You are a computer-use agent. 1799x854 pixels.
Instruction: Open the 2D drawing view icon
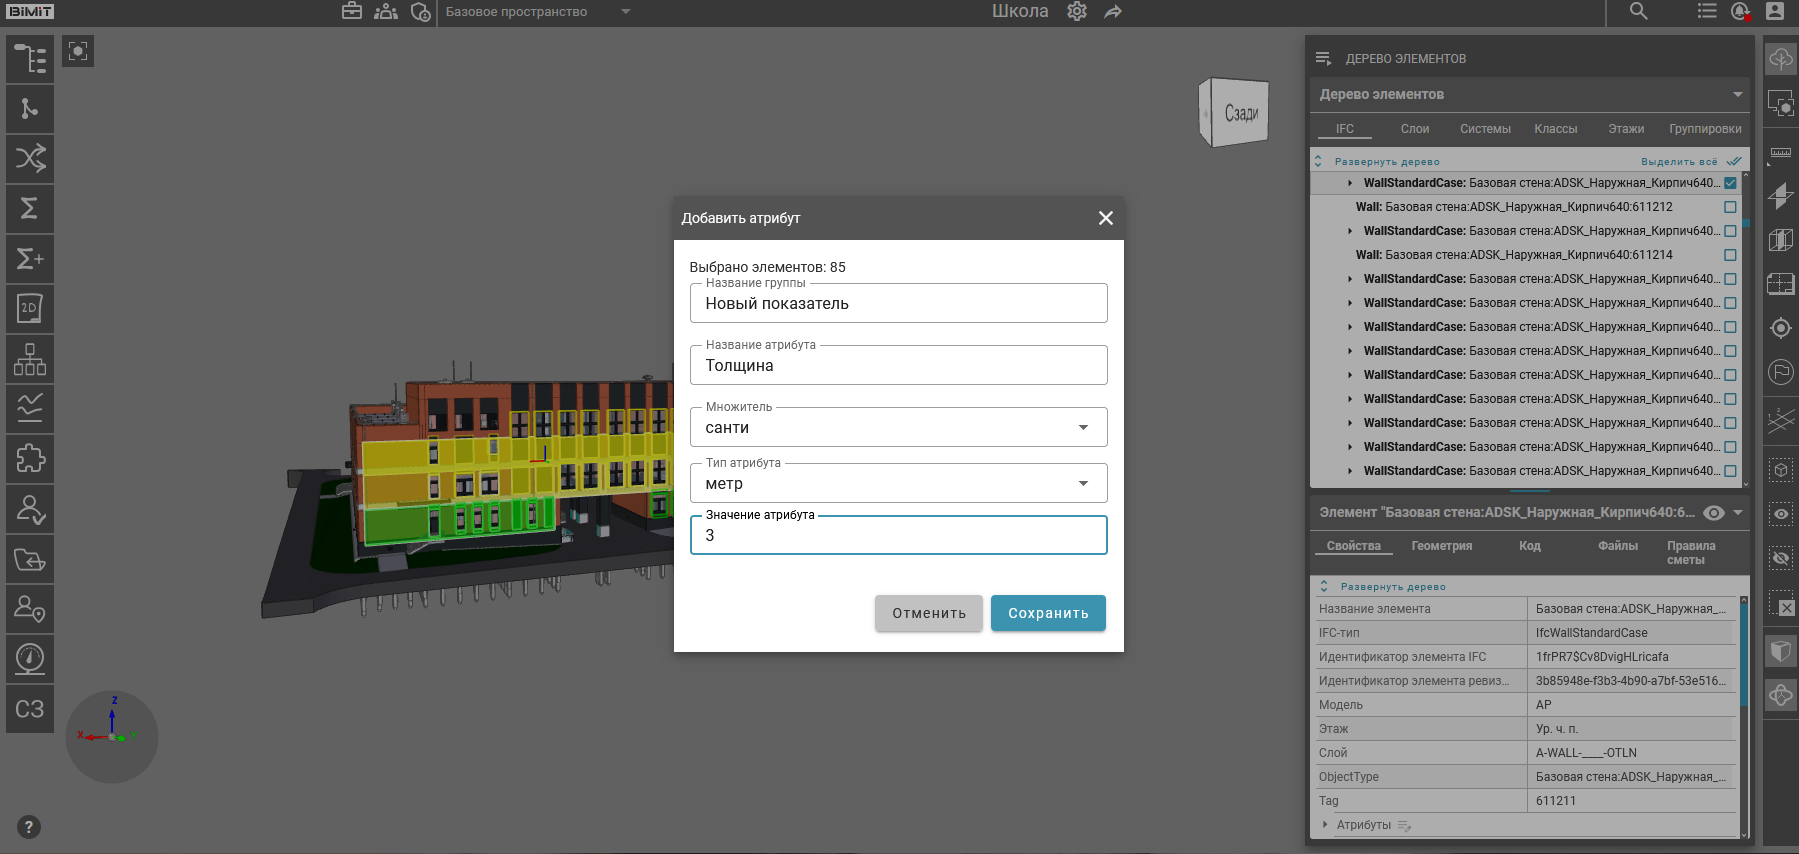(30, 309)
